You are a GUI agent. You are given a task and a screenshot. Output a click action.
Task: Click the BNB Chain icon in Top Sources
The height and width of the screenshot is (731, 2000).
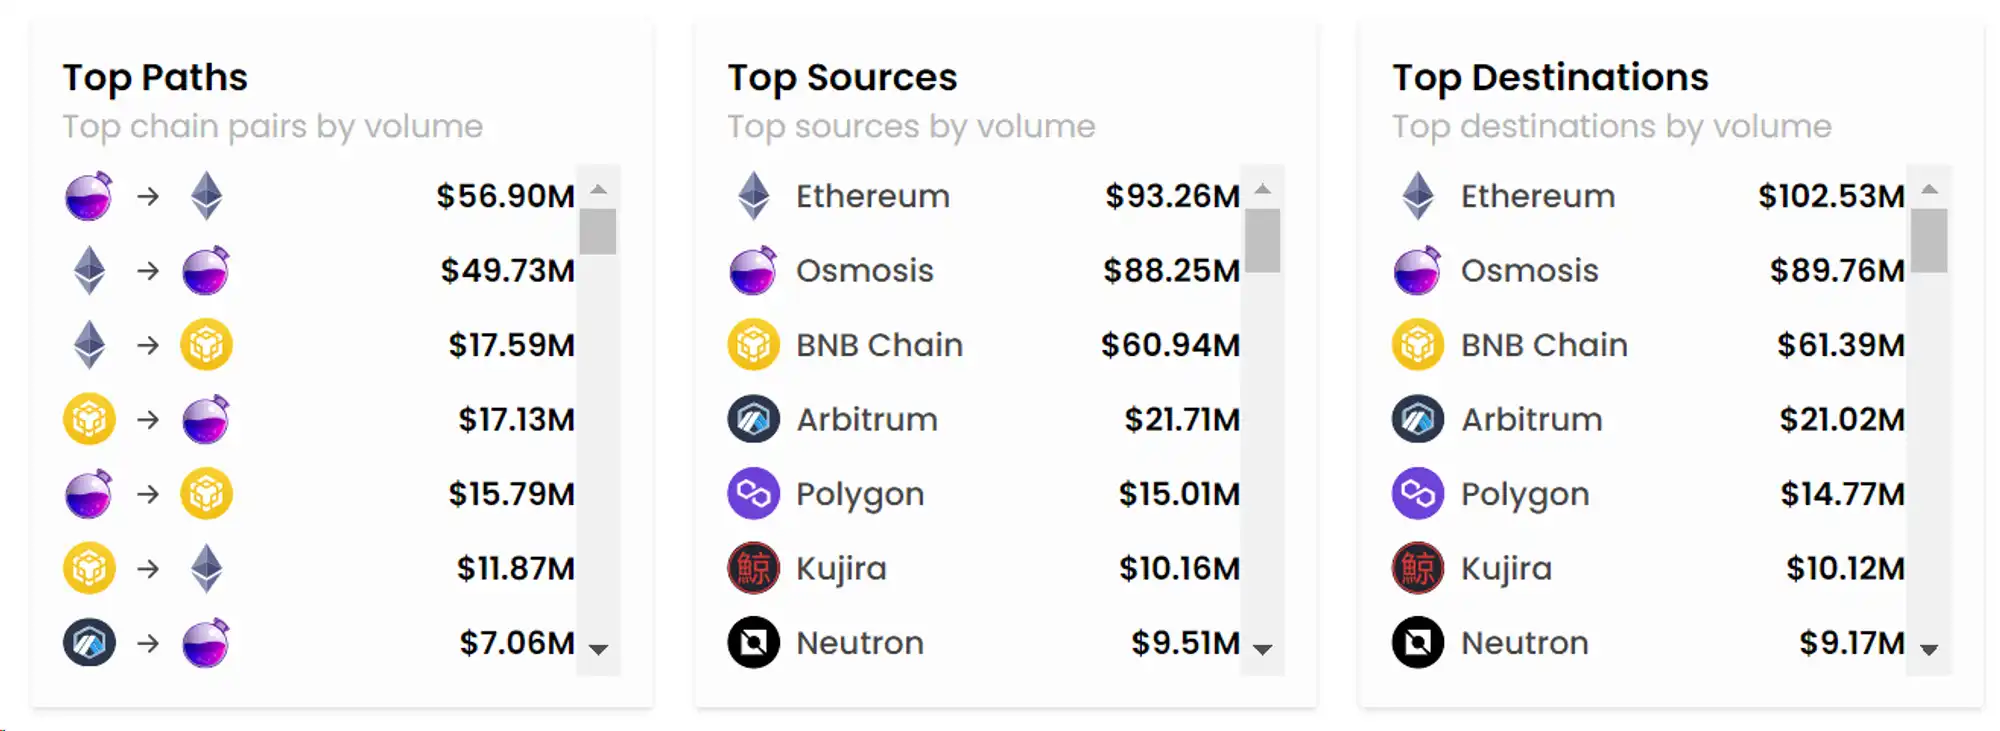click(x=753, y=345)
